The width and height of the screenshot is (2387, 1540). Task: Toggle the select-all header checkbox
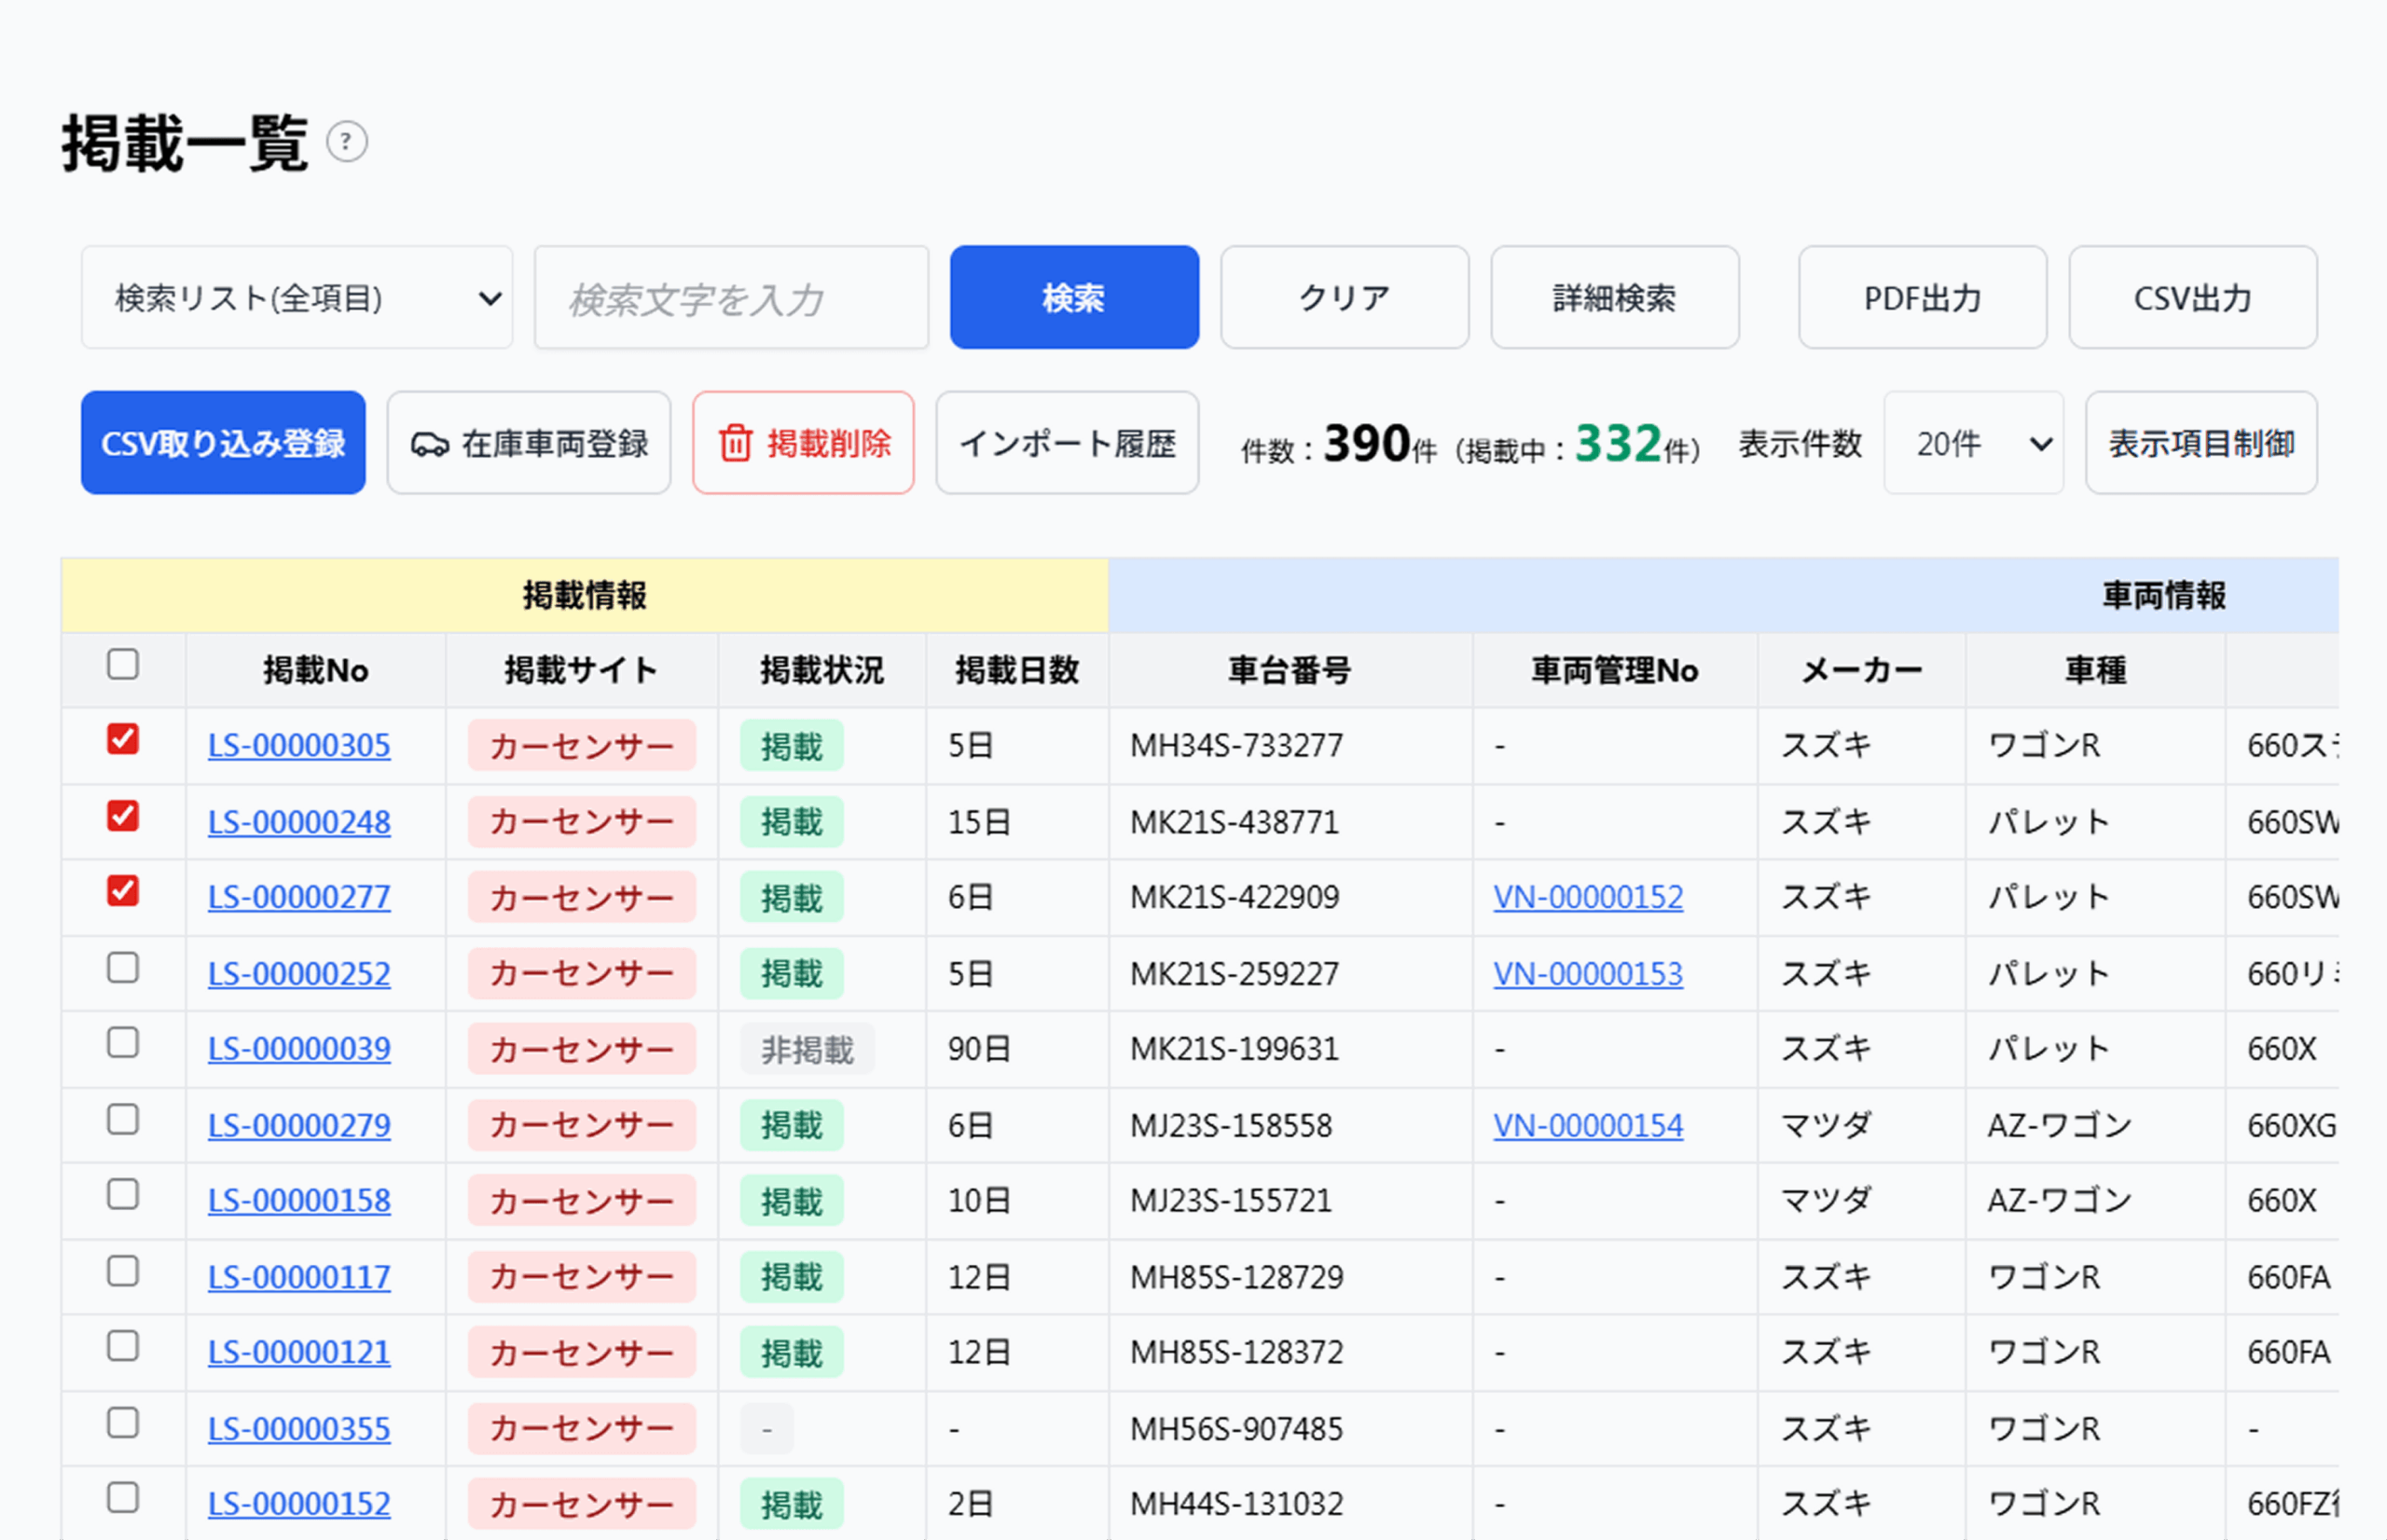[x=123, y=665]
